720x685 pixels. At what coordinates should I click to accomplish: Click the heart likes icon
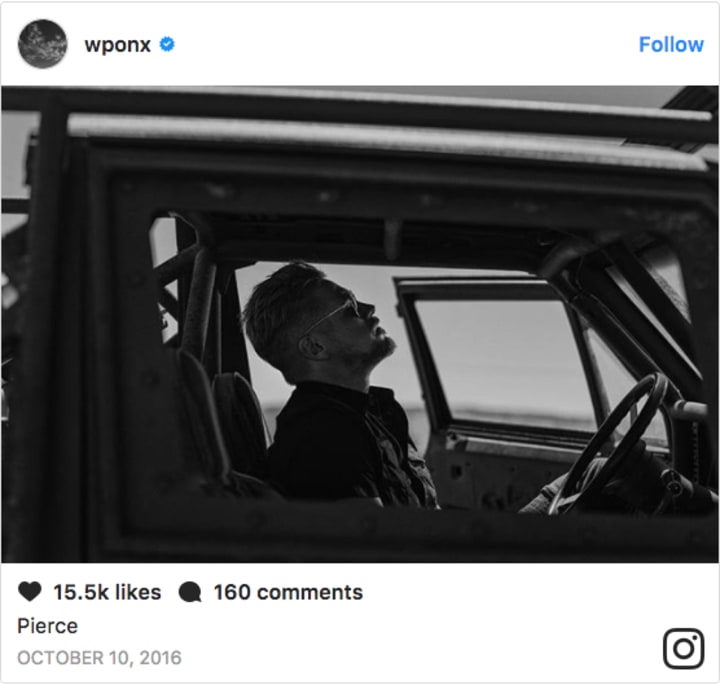tap(30, 591)
